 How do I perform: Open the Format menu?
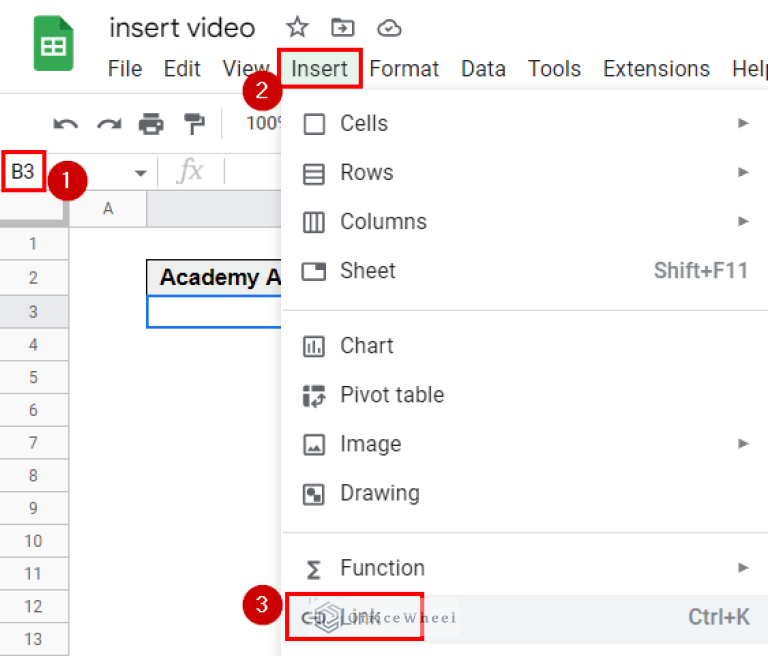coord(404,69)
